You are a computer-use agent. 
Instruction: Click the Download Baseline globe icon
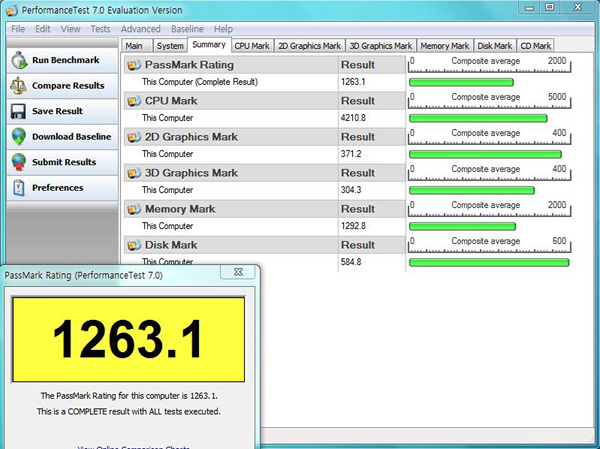tap(18, 137)
